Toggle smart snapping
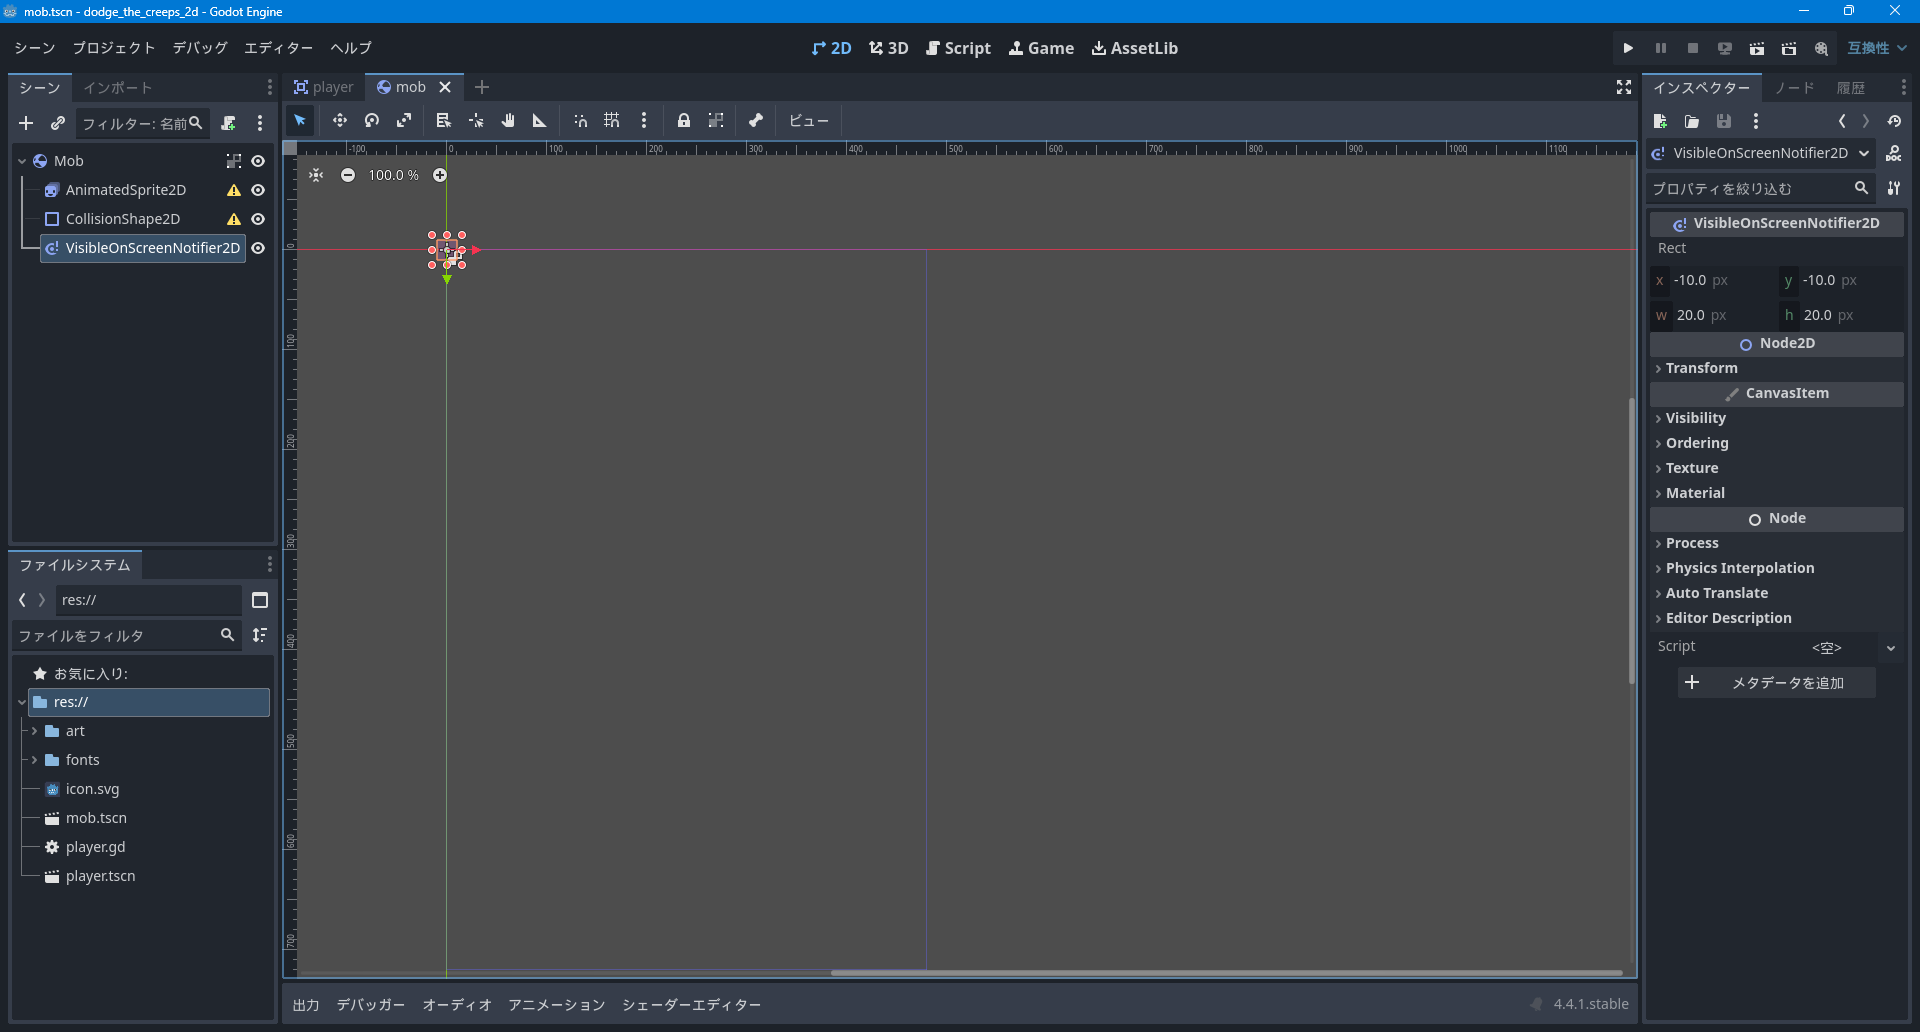Screen dimensions: 1920x1032 [x=580, y=121]
